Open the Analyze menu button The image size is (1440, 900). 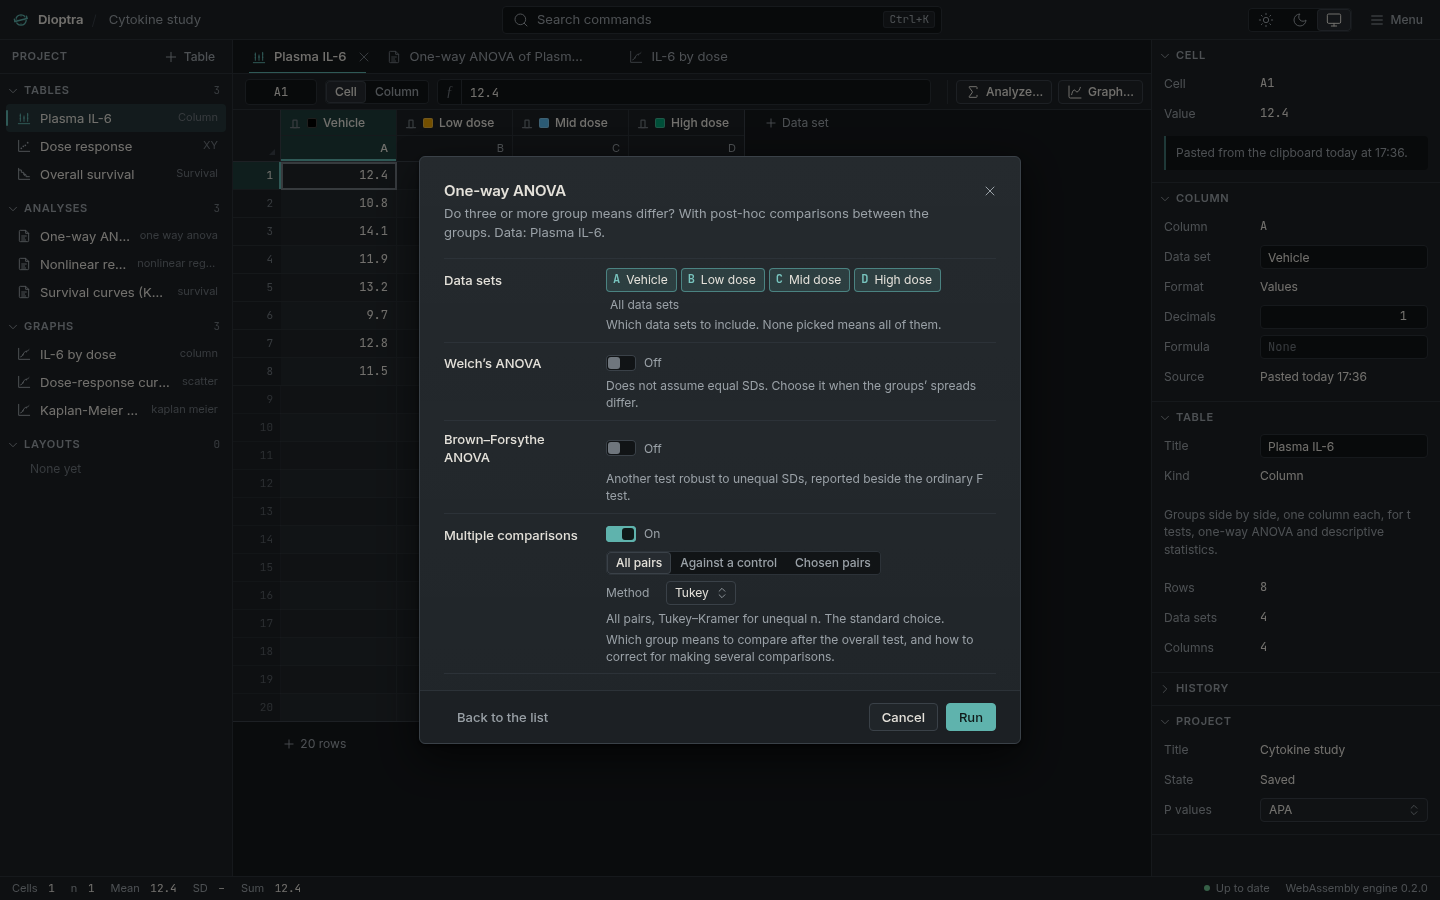(1004, 92)
